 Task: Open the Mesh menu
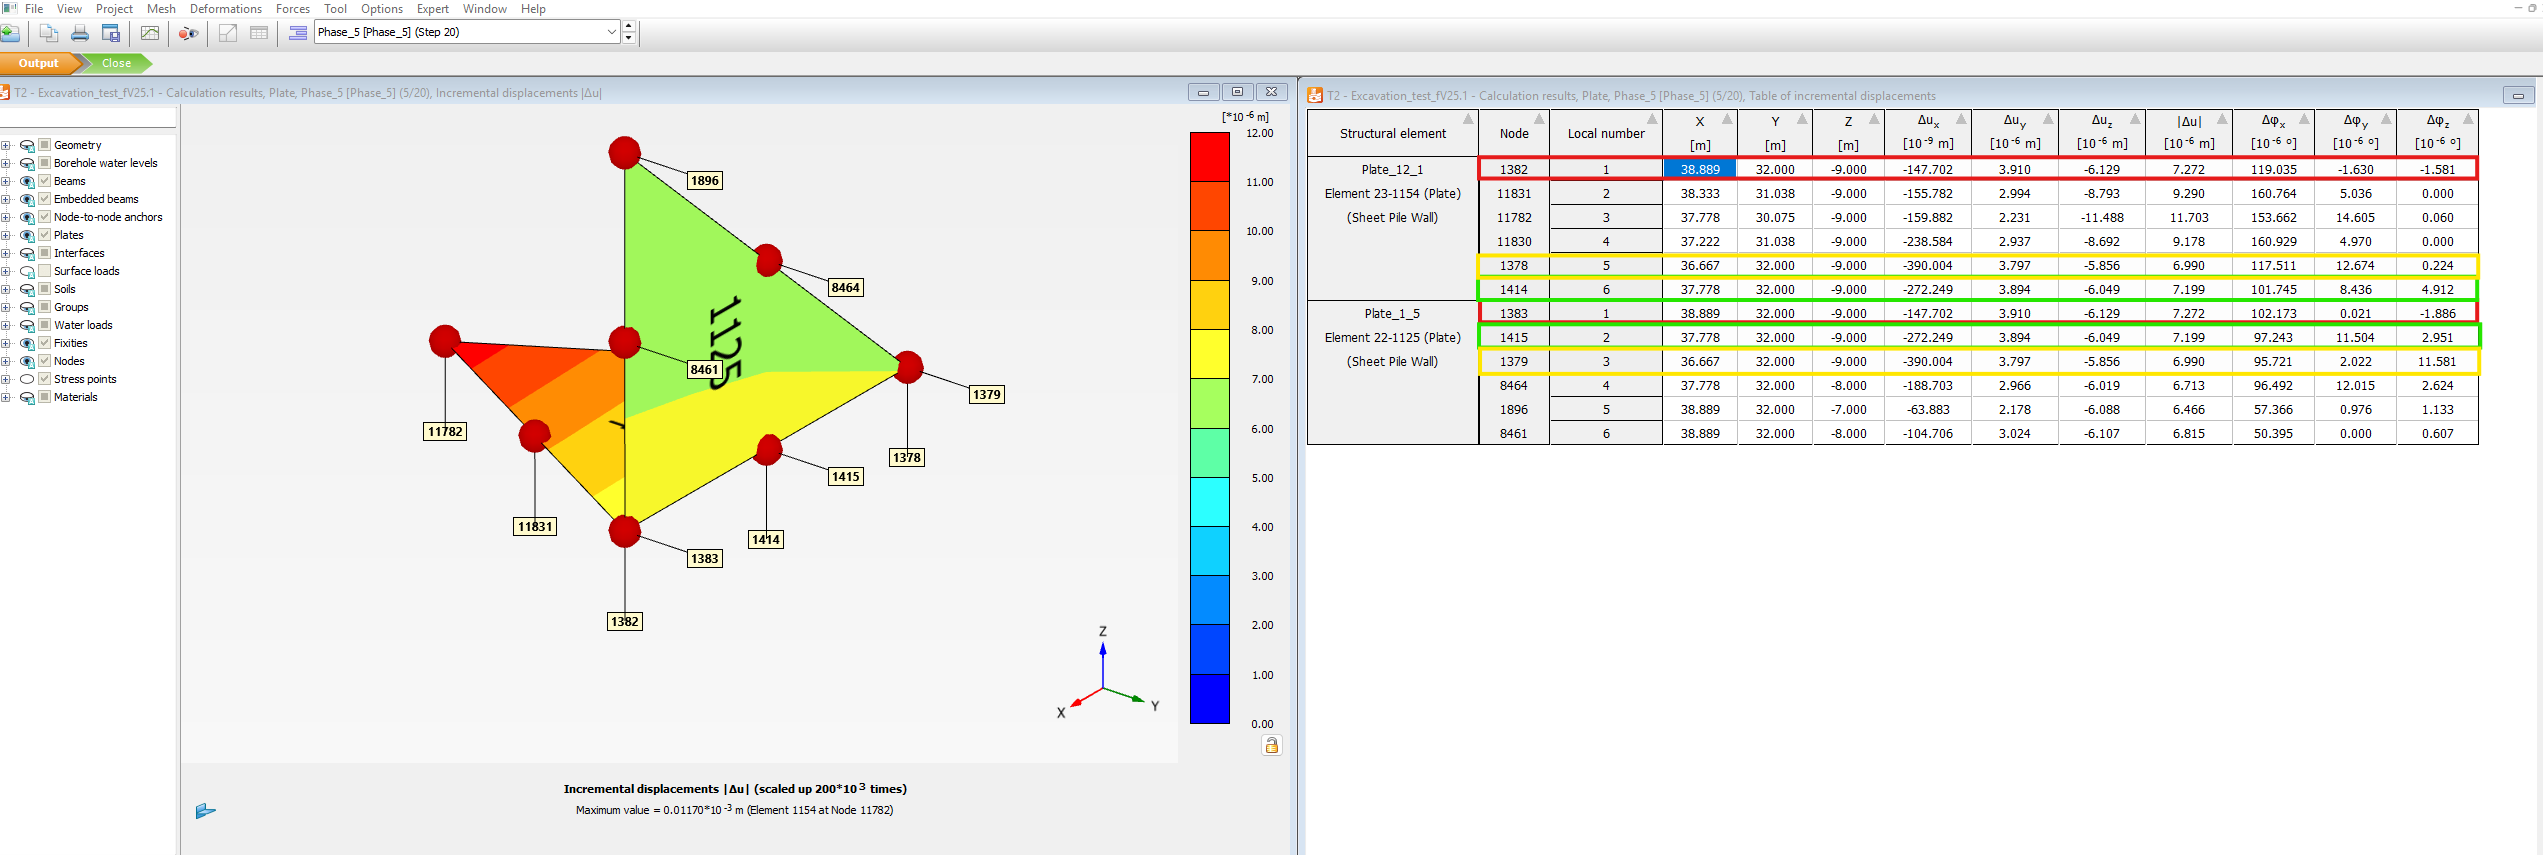[x=161, y=9]
